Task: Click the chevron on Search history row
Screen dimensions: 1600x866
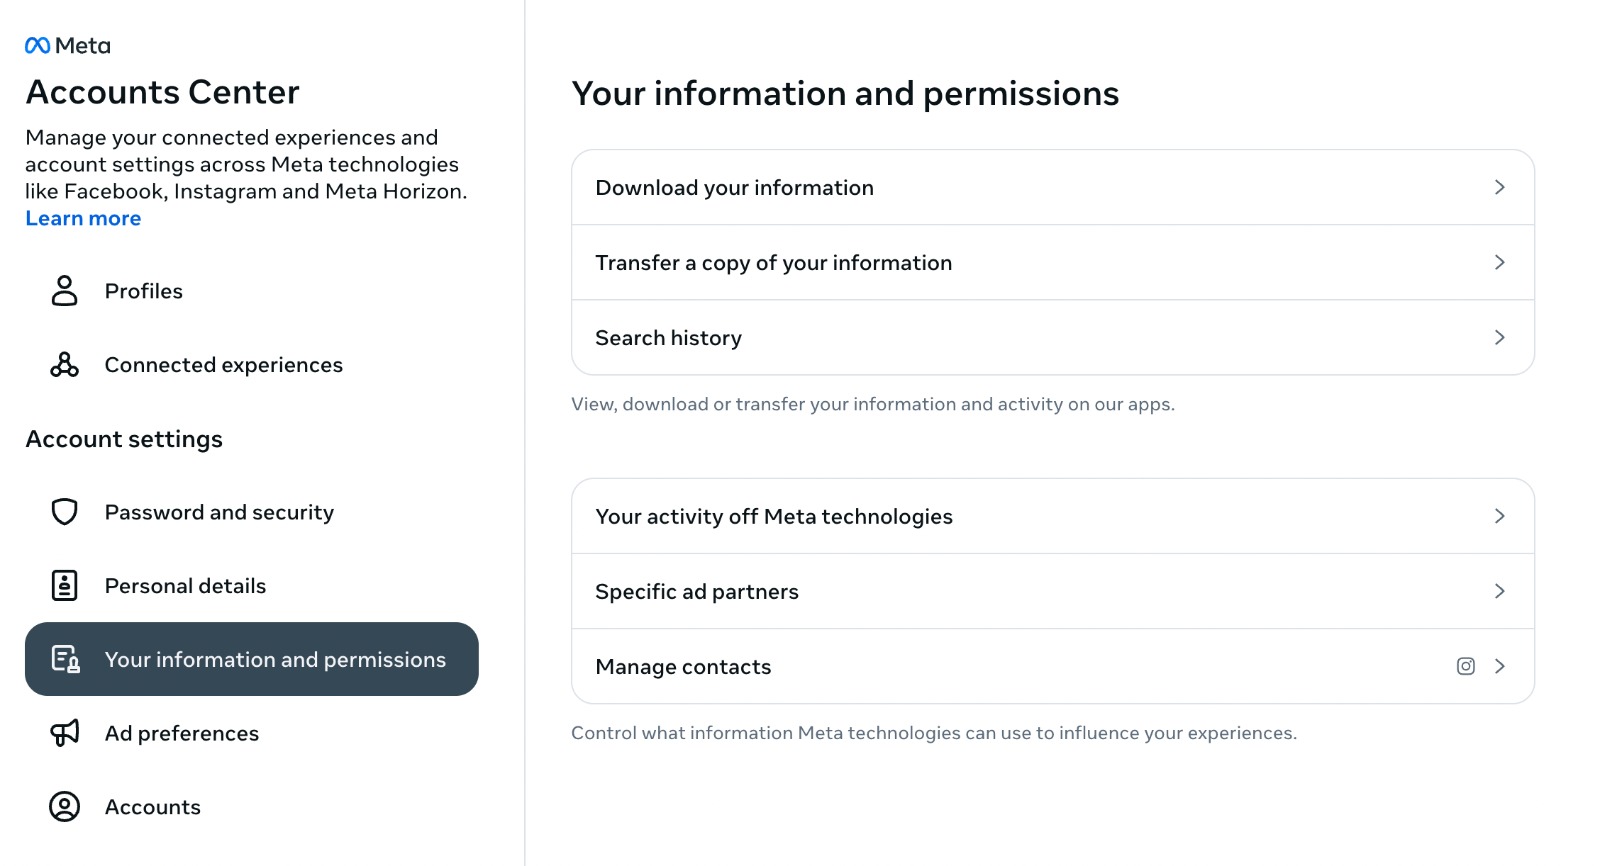Action: [1499, 337]
